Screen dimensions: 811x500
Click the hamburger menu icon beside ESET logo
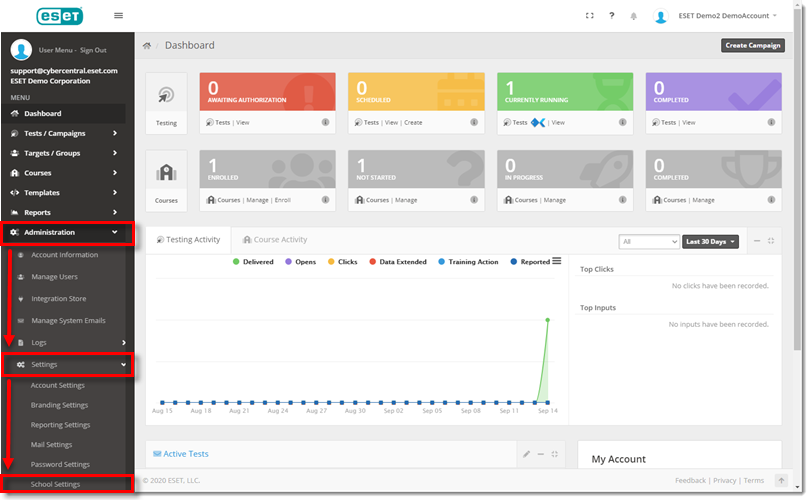click(x=119, y=15)
